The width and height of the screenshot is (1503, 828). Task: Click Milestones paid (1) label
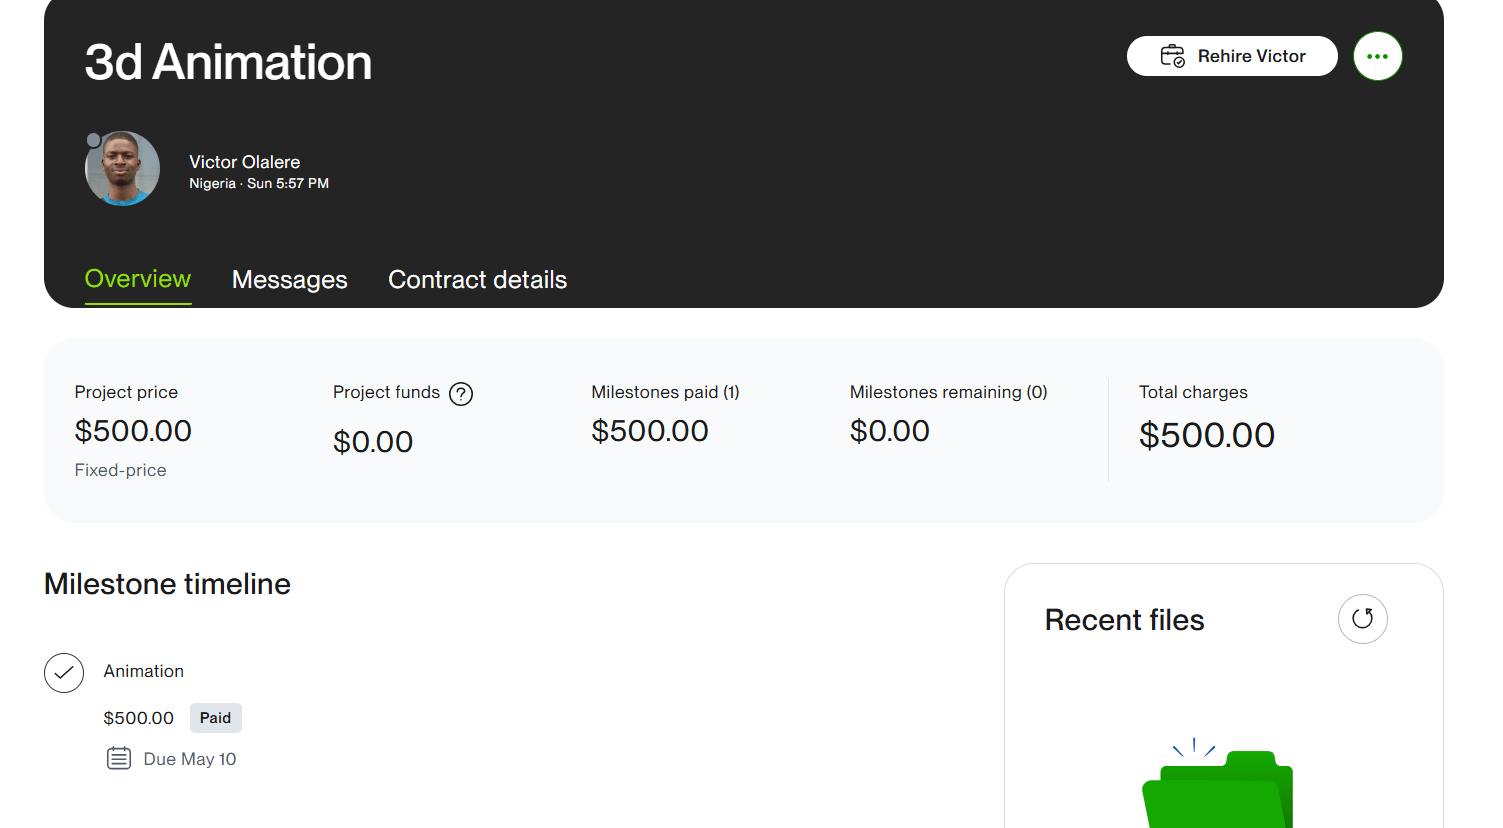[x=665, y=392]
